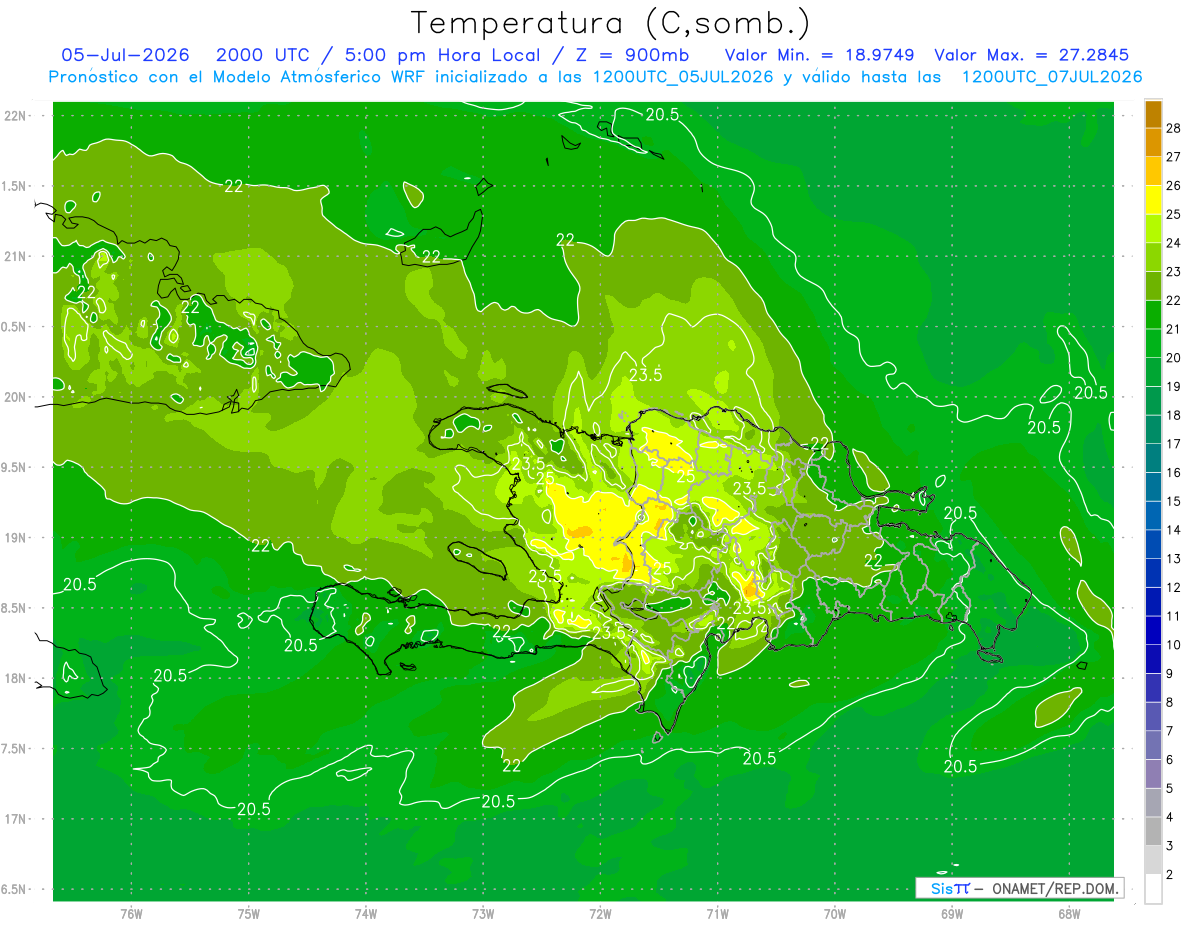1200x927 pixels.
Task: Pick the white legend swatch below 2
Action: click(x=1153, y=889)
